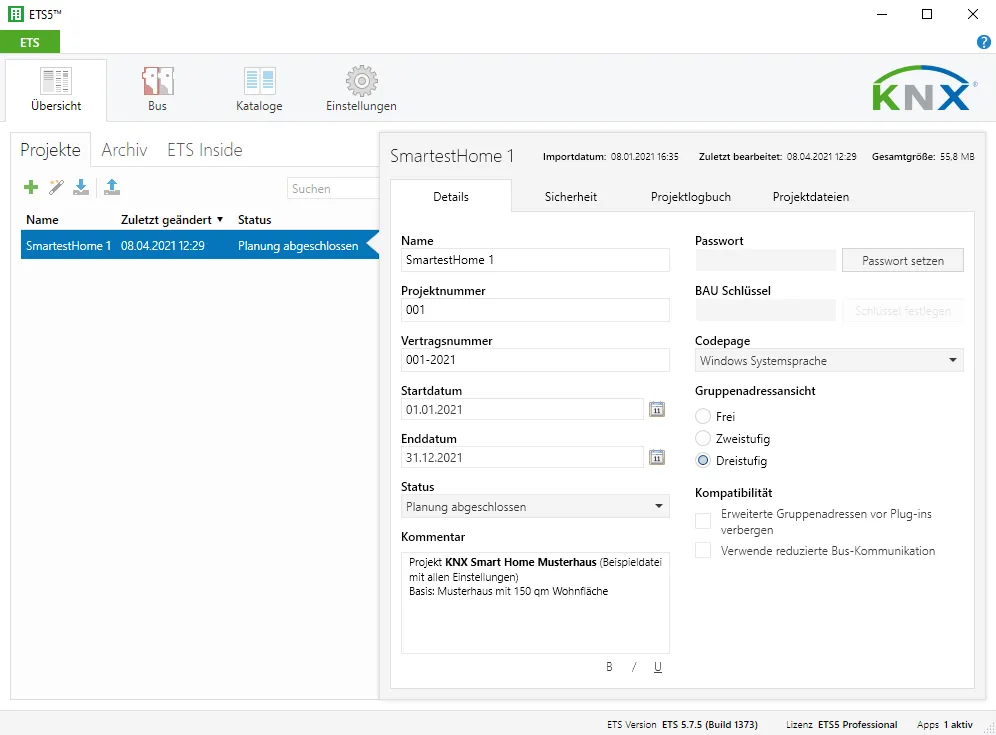Viewport: 996px width, 735px height.
Task: Click the Zuletzt bearbeitet 08.04.2021 12:29 text
Action: coord(777,156)
